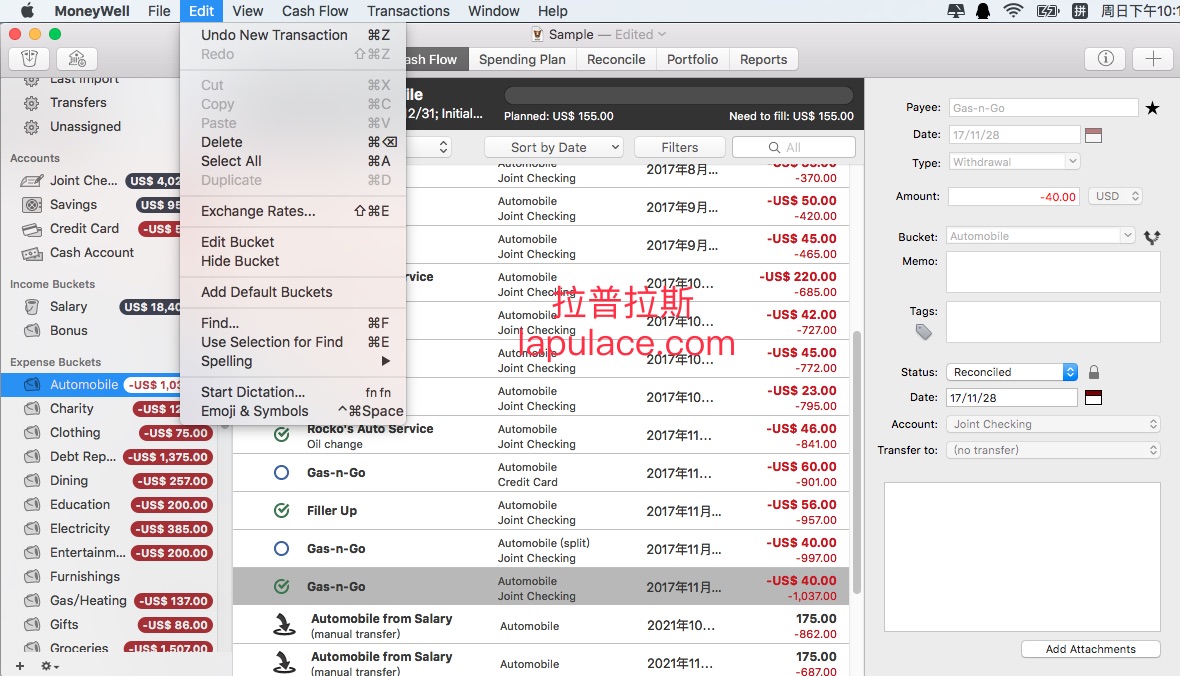
Task: Choose Find… in the Edit menu
Action: point(293,323)
